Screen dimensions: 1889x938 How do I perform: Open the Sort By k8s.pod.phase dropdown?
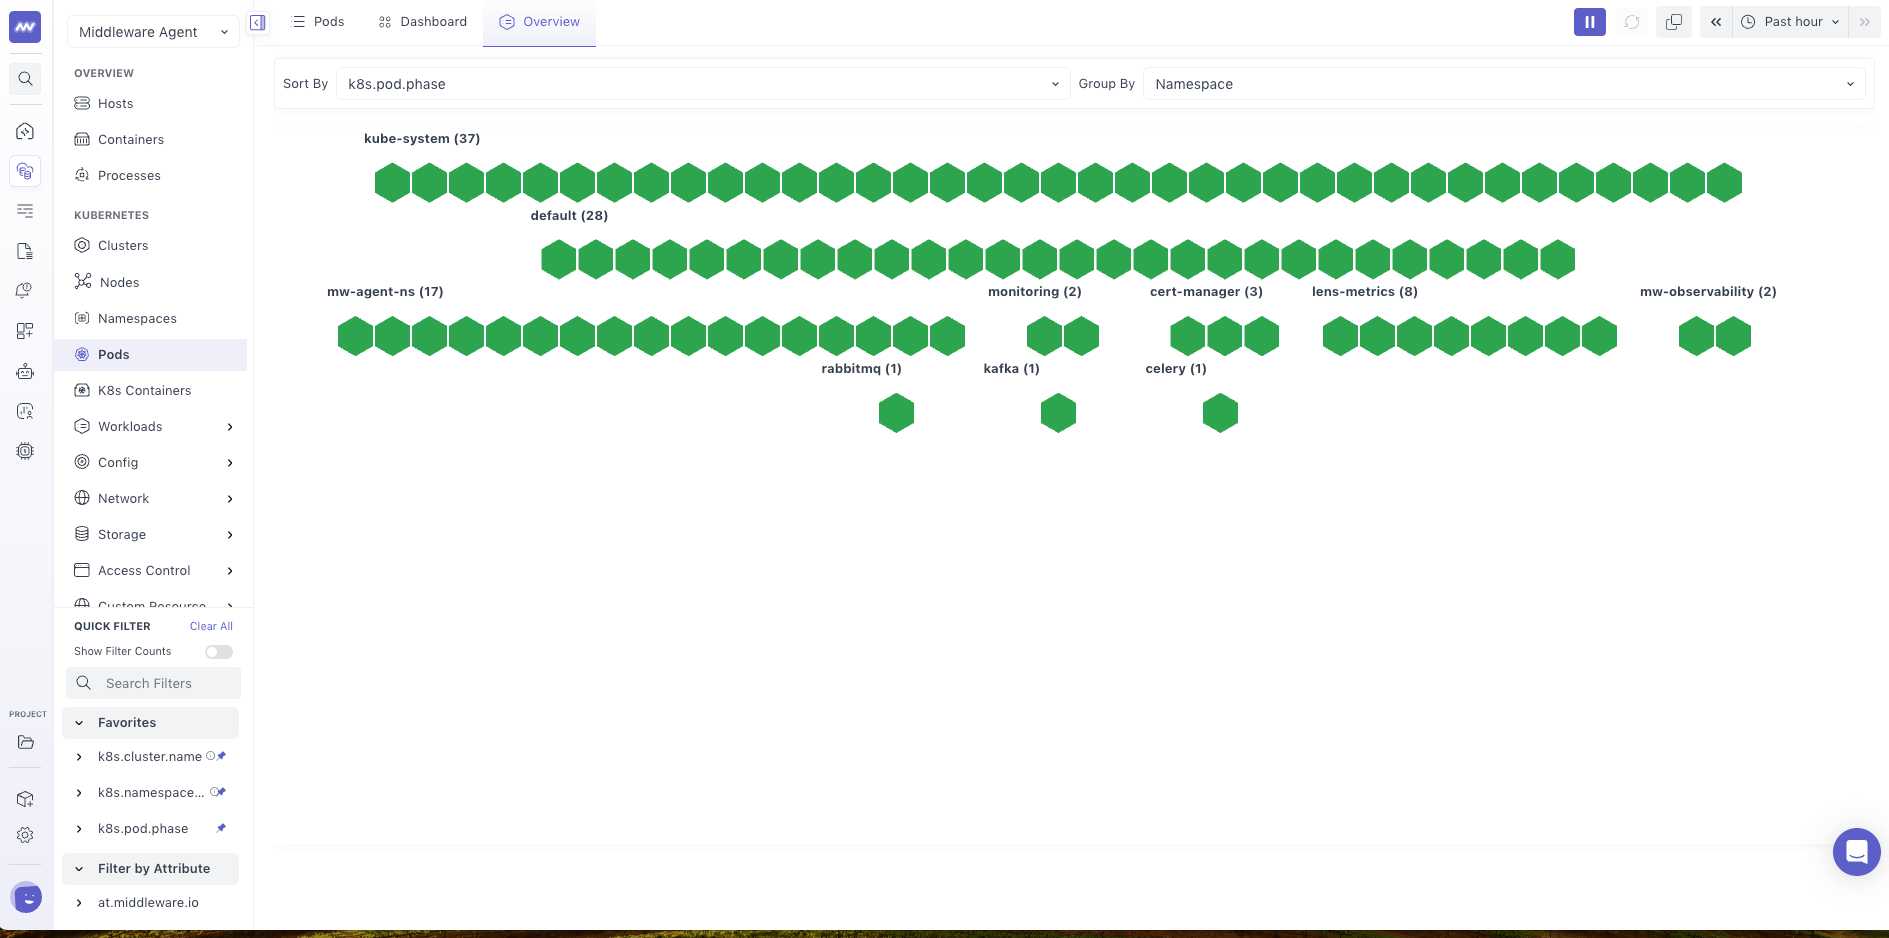pyautogui.click(x=703, y=84)
